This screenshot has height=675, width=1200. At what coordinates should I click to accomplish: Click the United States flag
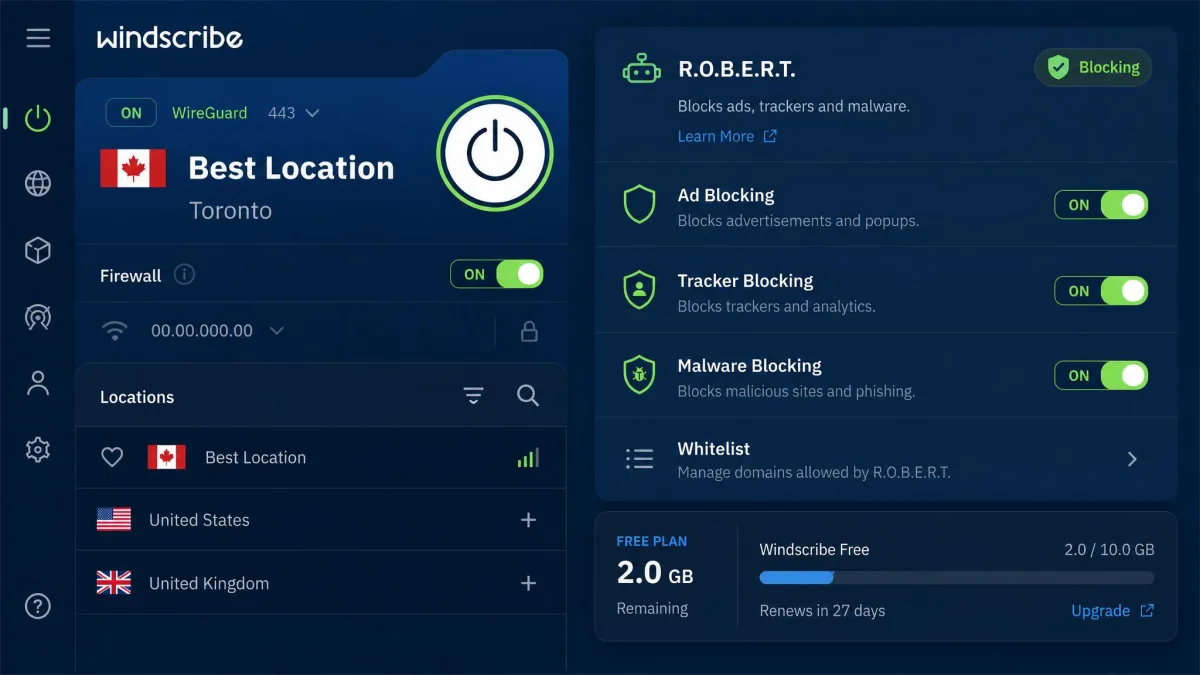(114, 519)
